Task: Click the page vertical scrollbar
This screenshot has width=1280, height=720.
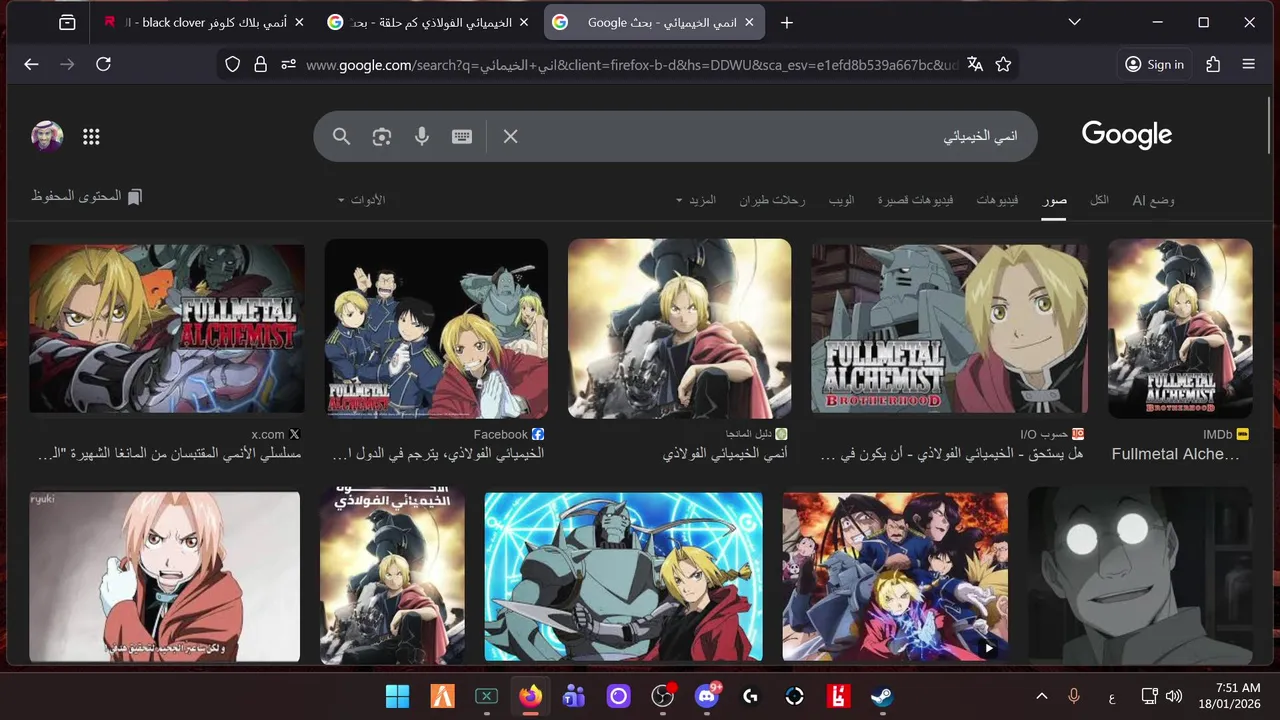Action: (x=1269, y=125)
